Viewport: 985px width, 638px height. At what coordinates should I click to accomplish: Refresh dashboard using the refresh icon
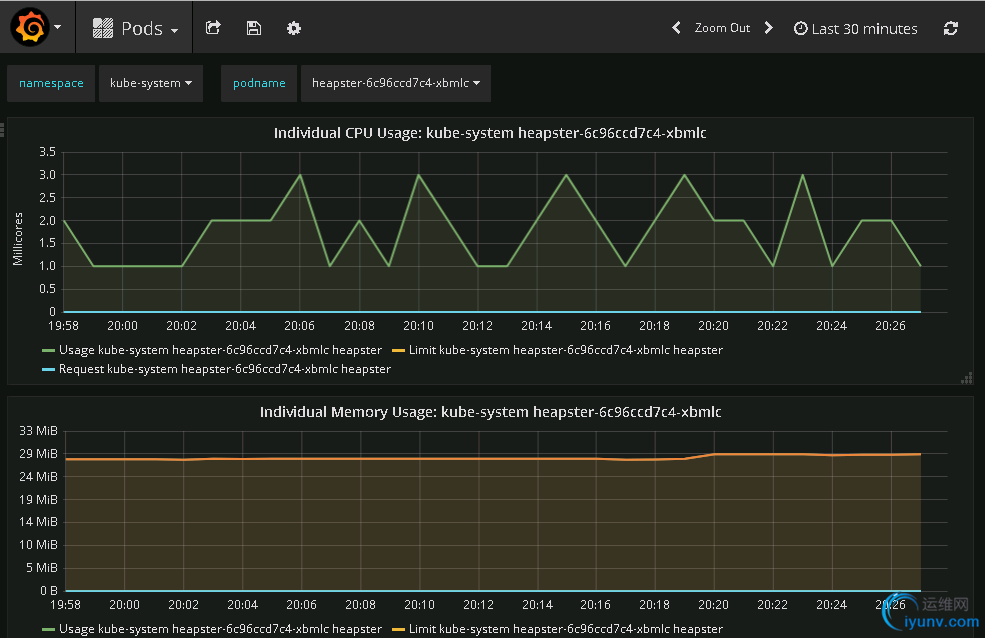tap(951, 29)
